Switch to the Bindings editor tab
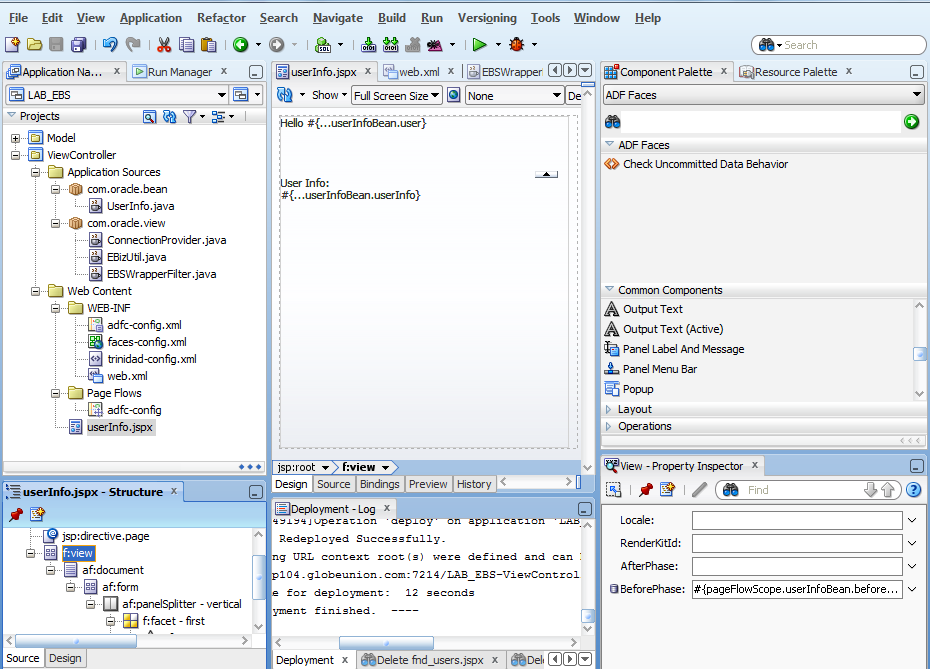 pyautogui.click(x=379, y=484)
